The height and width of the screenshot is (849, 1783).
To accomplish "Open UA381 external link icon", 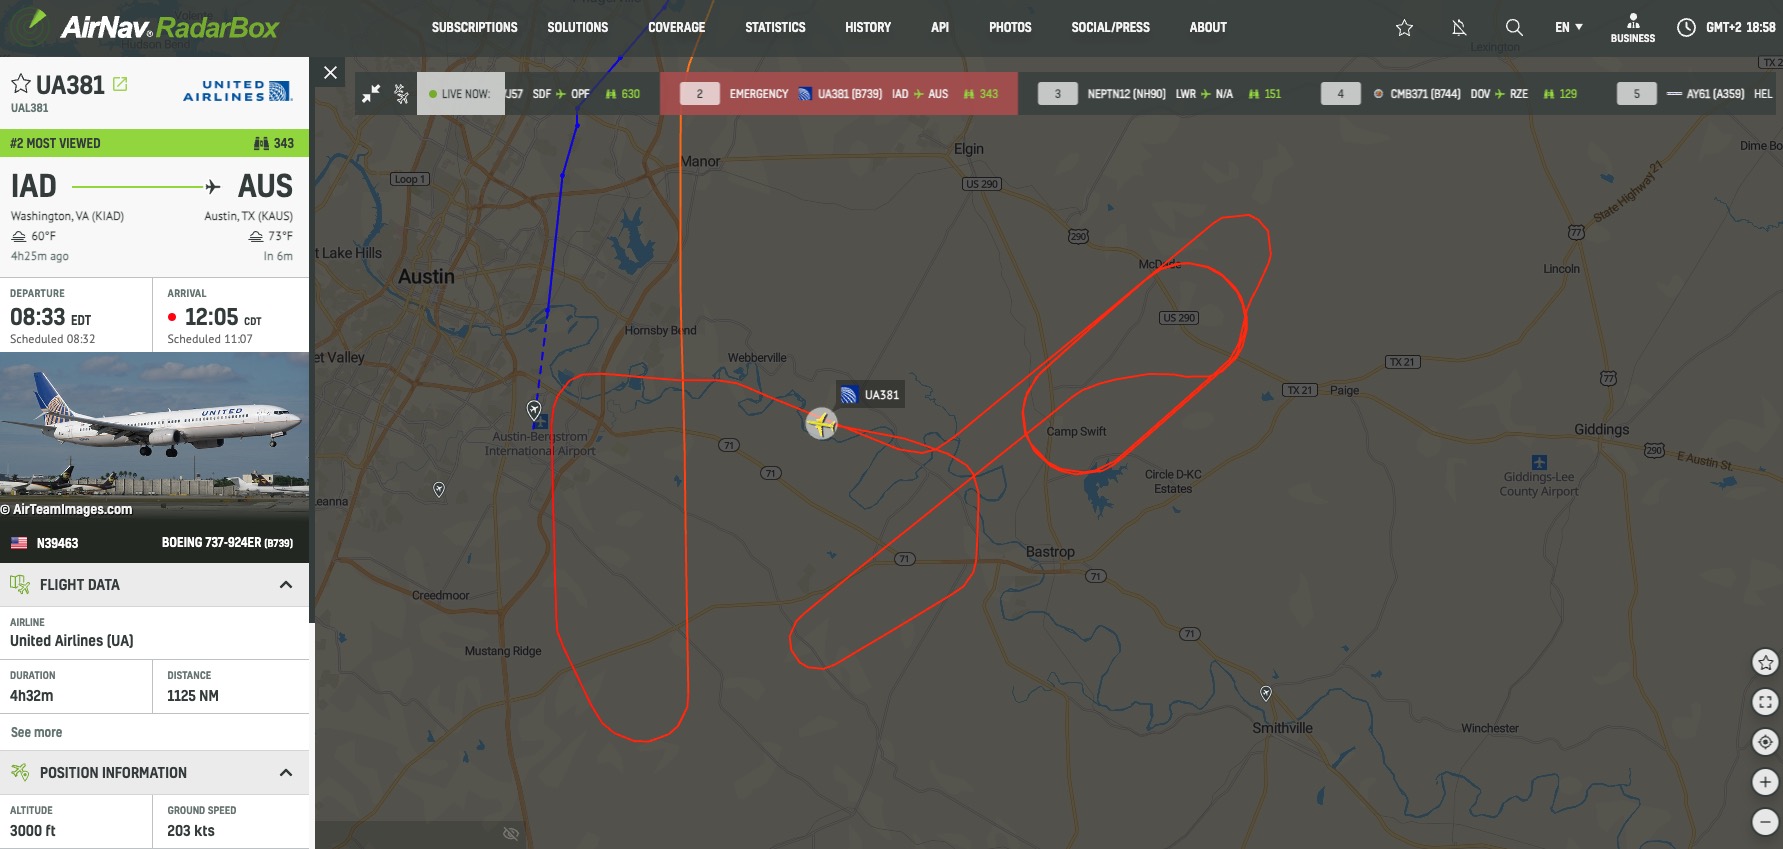I will coord(120,84).
